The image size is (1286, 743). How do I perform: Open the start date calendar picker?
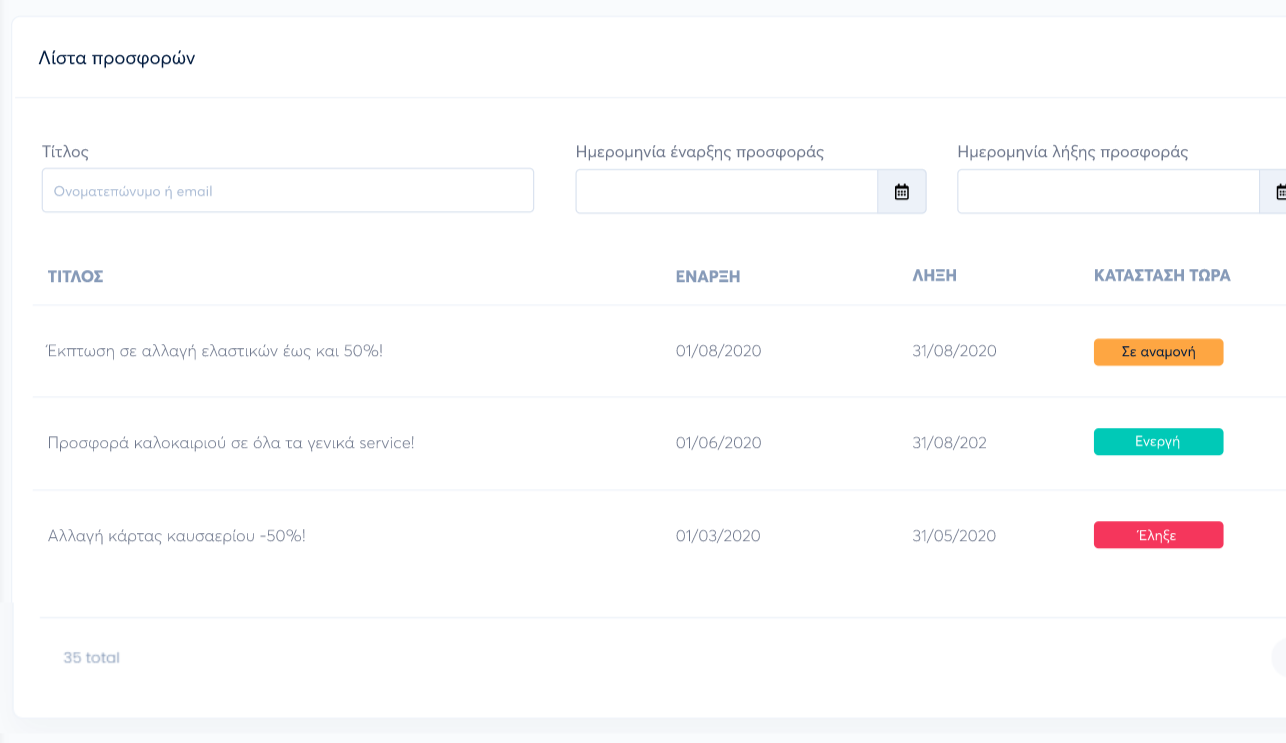pyautogui.click(x=901, y=191)
